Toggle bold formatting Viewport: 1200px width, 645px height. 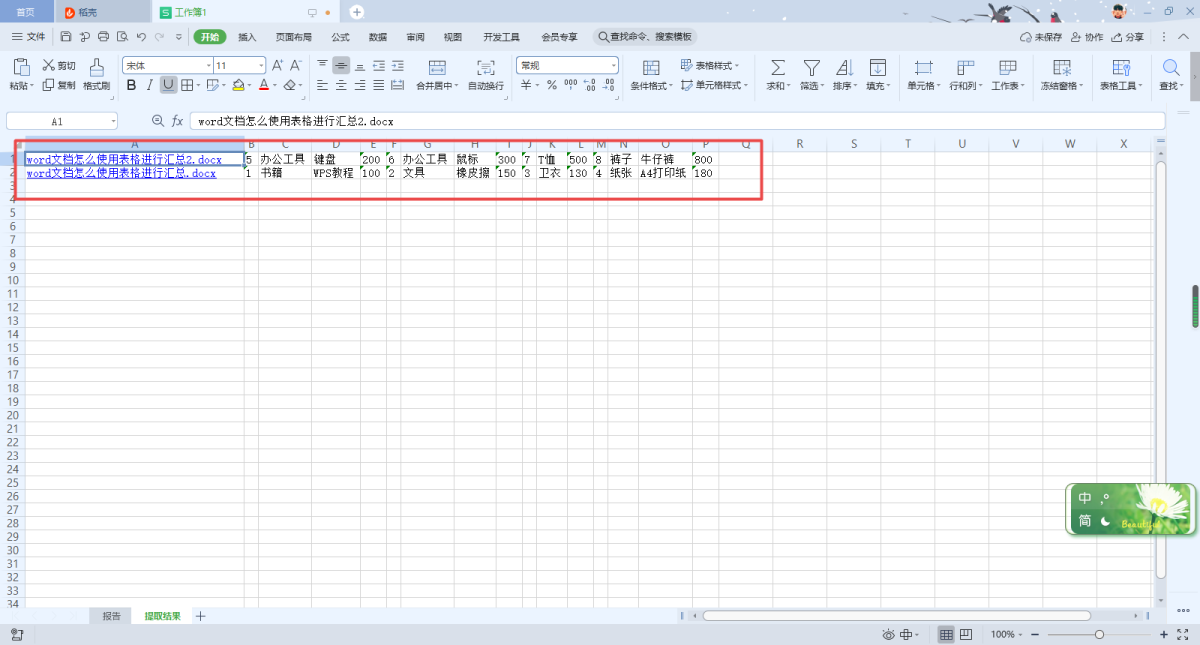coord(131,86)
